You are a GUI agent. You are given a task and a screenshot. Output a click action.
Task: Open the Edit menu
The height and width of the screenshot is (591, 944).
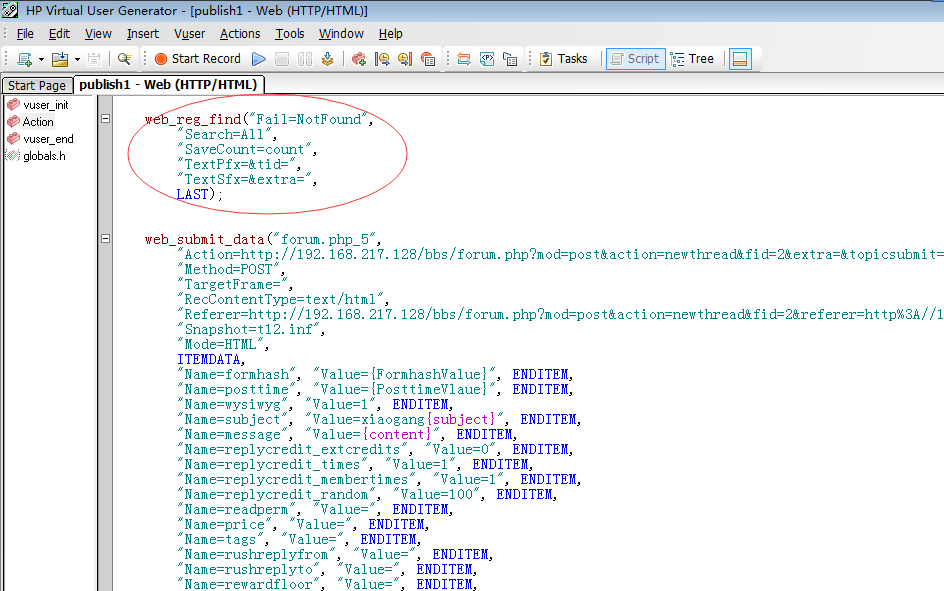[x=59, y=34]
